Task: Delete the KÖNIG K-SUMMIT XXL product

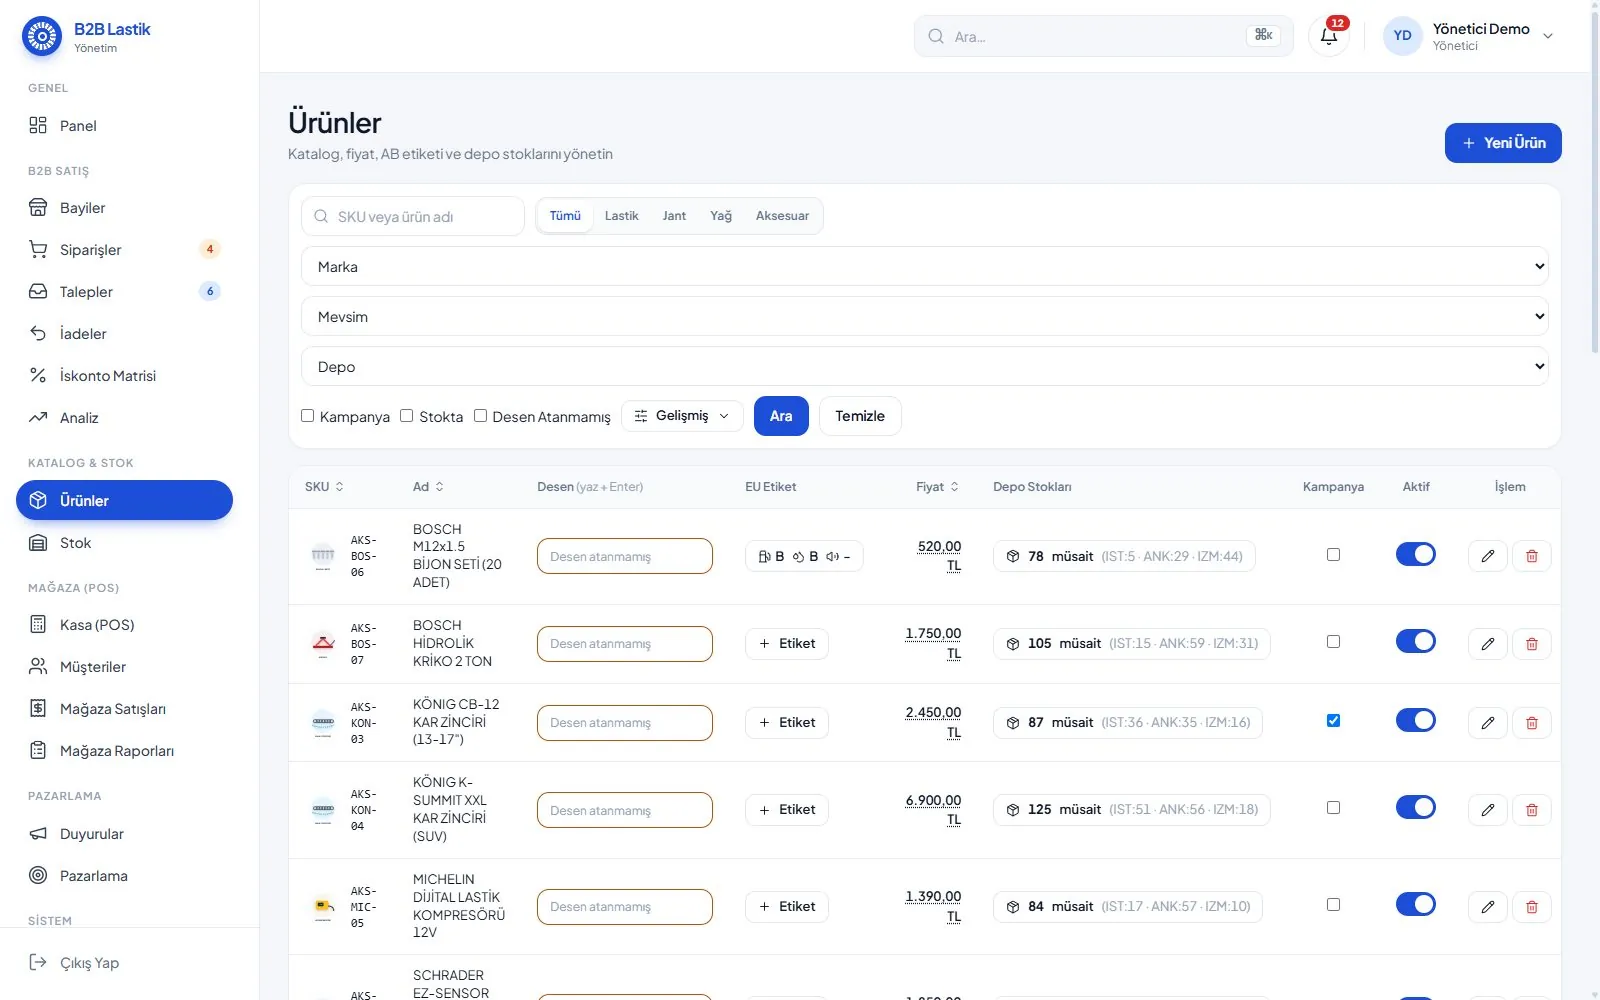Action: [x=1531, y=810]
